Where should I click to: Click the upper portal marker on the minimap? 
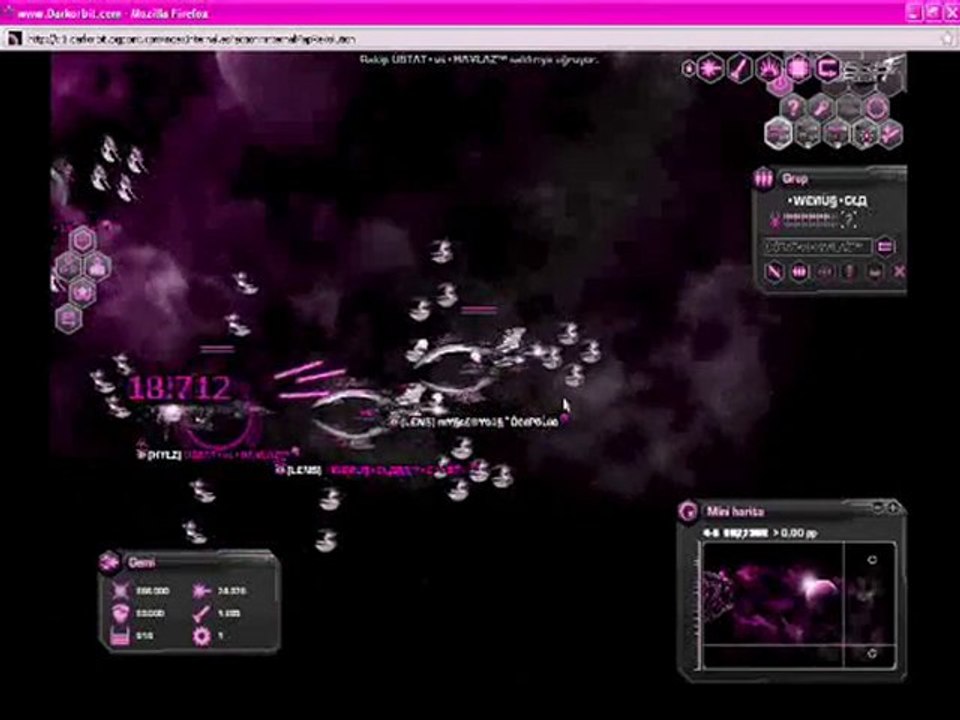coord(872,560)
